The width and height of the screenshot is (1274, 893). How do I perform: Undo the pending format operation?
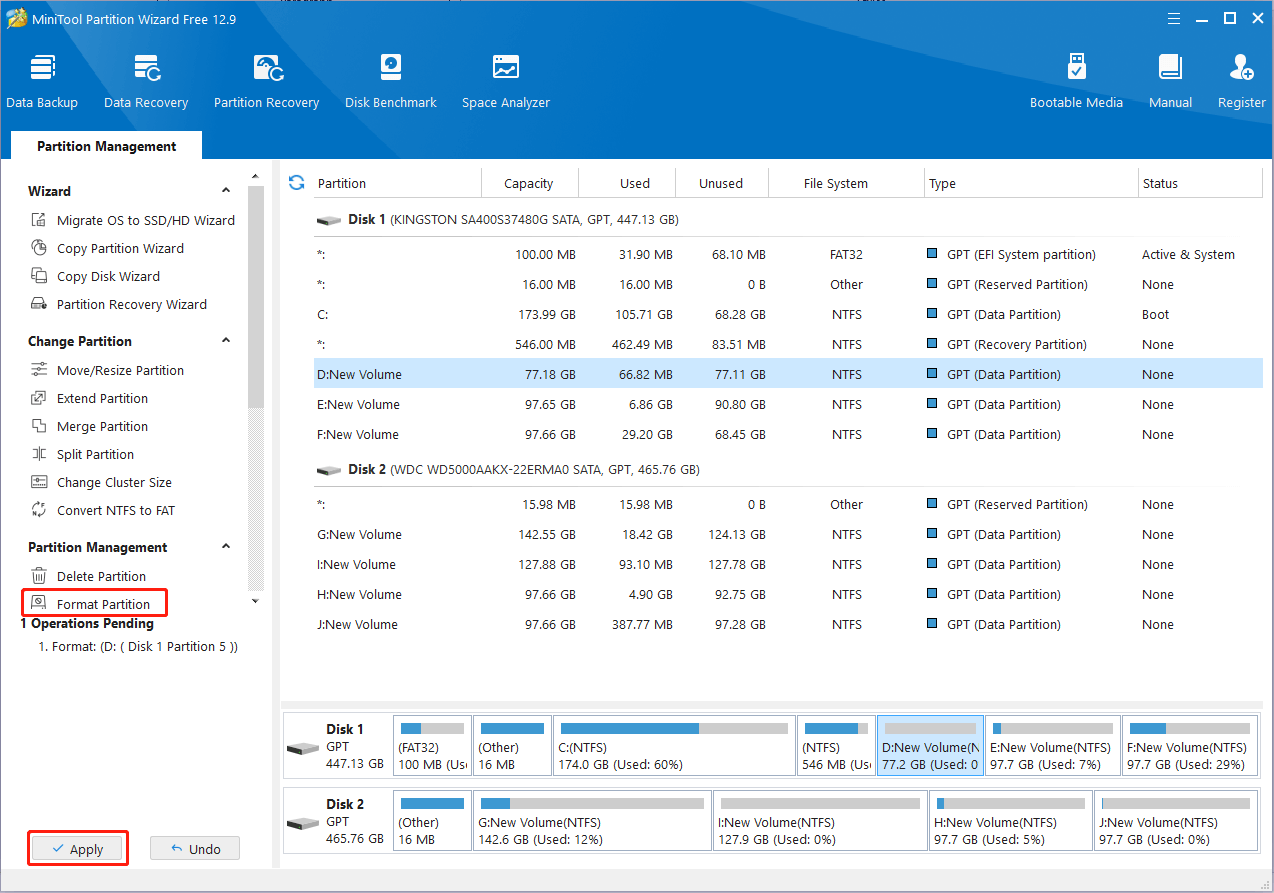point(194,848)
